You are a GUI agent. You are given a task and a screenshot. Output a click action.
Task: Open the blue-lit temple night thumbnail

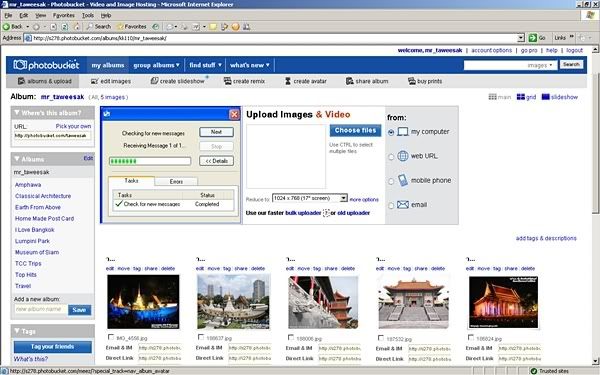coord(143,302)
